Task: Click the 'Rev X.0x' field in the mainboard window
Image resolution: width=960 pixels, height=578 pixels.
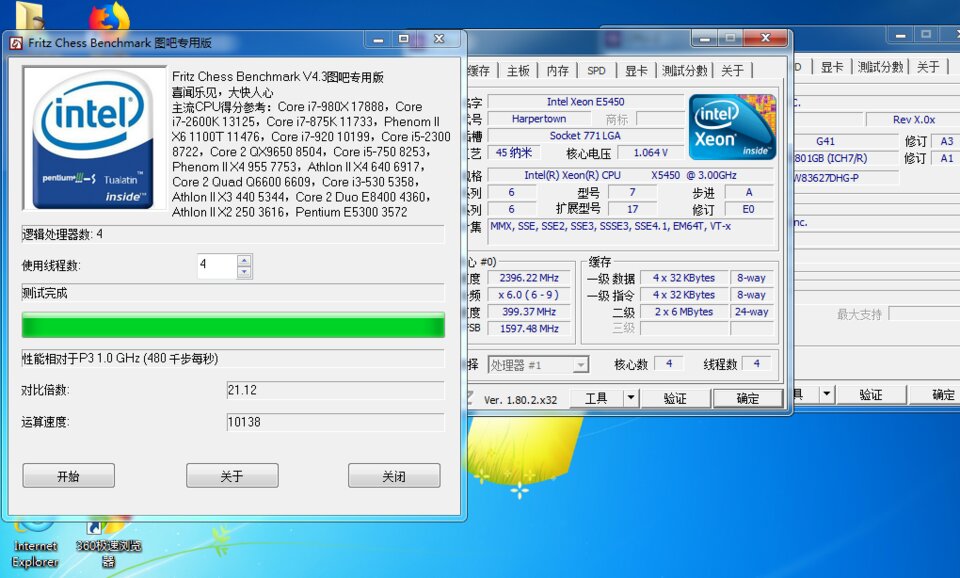Action: 913,119
